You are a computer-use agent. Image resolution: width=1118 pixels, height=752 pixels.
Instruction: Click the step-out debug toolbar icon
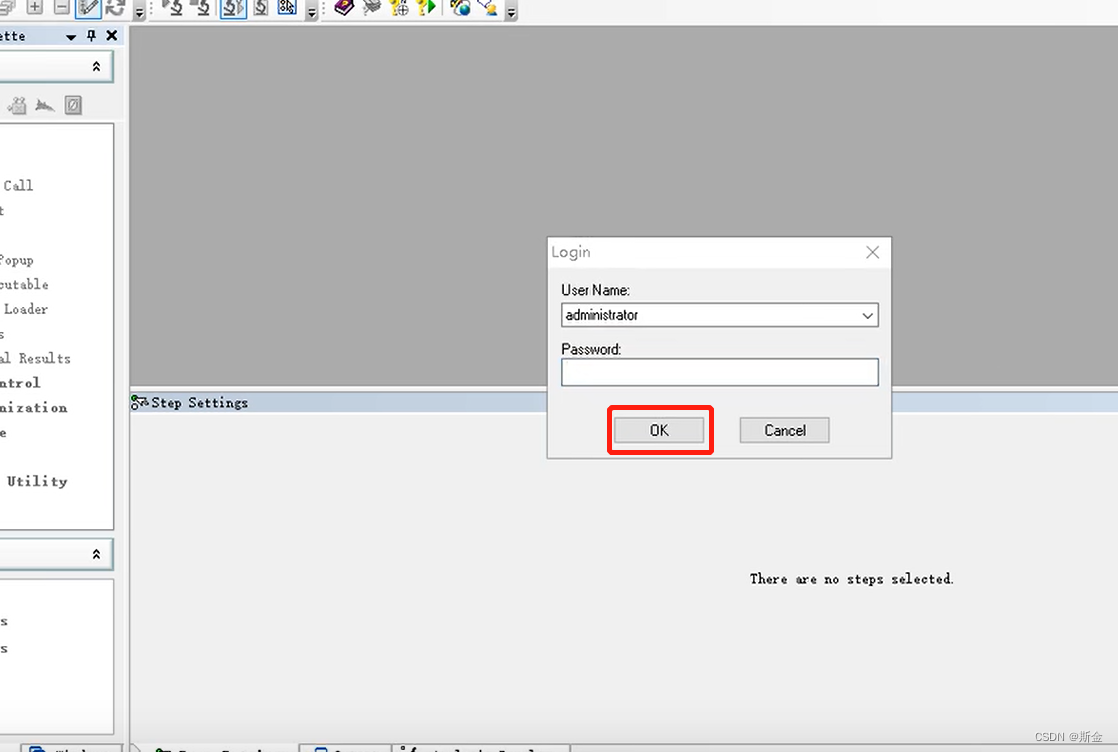pos(261,8)
